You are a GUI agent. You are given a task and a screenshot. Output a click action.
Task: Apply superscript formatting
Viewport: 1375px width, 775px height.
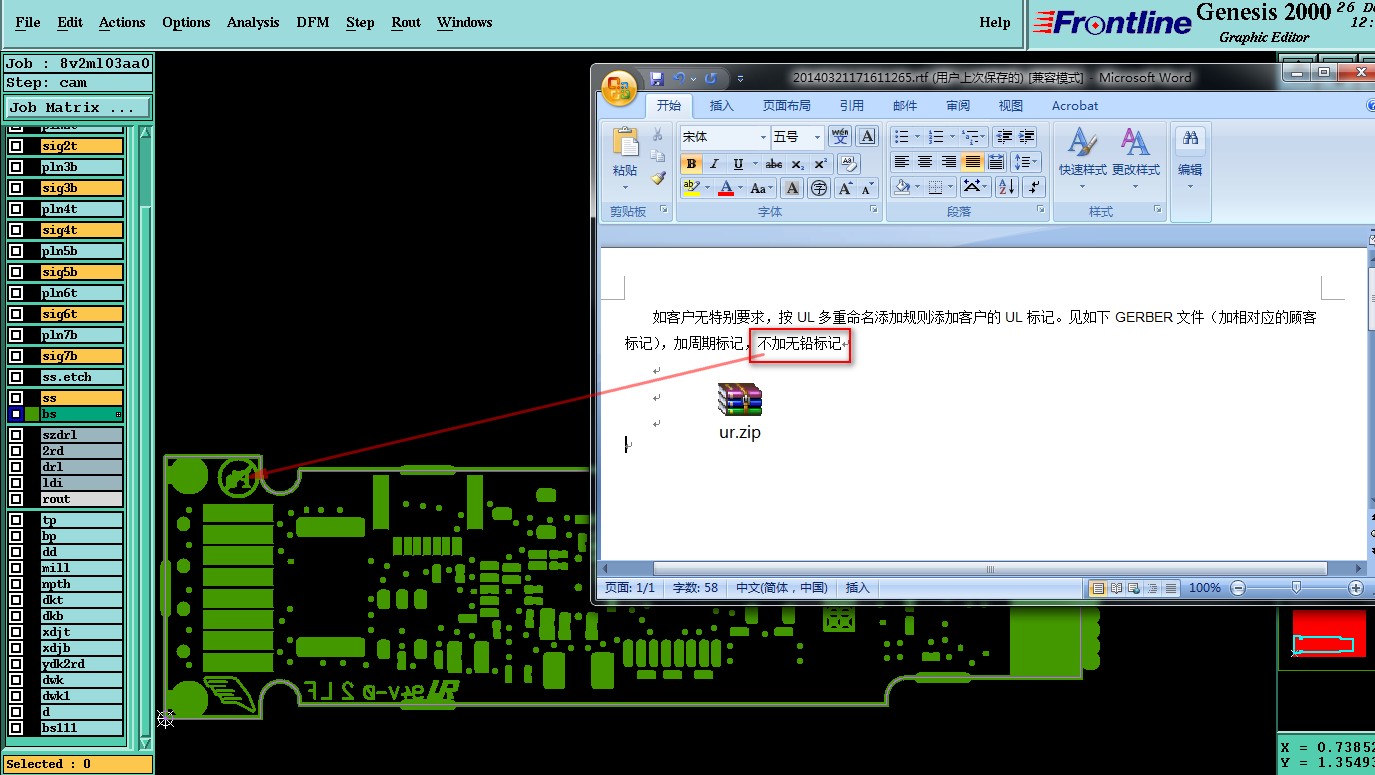click(x=820, y=164)
